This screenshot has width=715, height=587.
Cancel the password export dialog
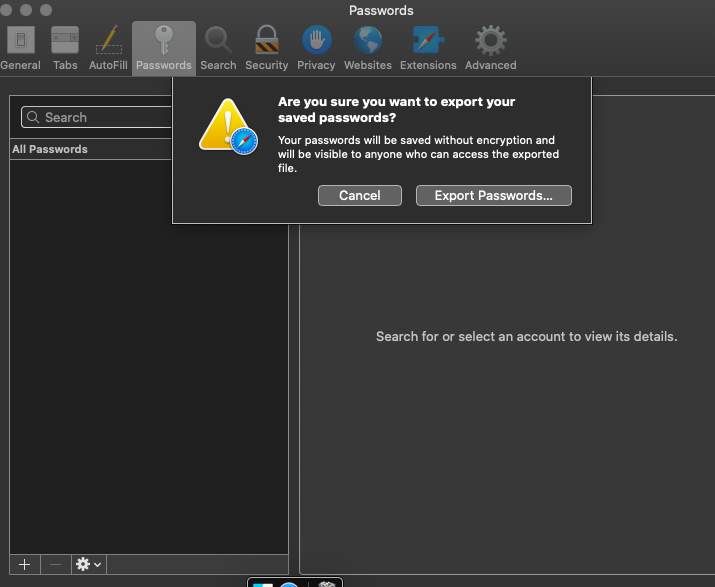(x=360, y=196)
